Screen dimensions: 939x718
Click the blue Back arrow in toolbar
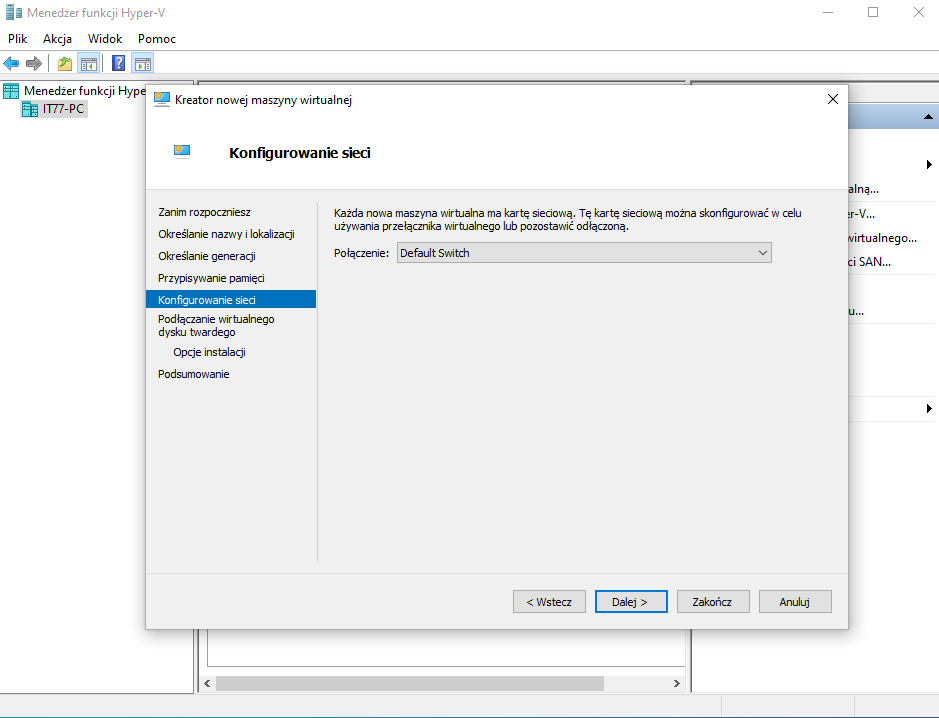point(12,64)
